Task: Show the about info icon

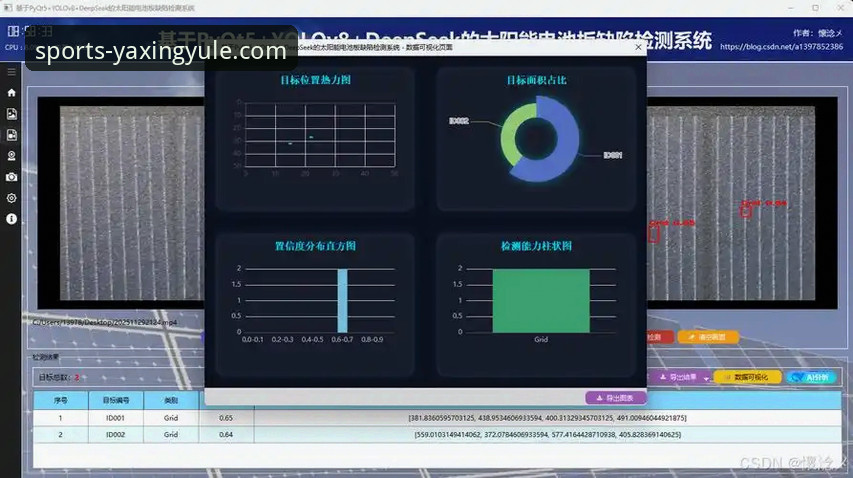Action: 11,219
